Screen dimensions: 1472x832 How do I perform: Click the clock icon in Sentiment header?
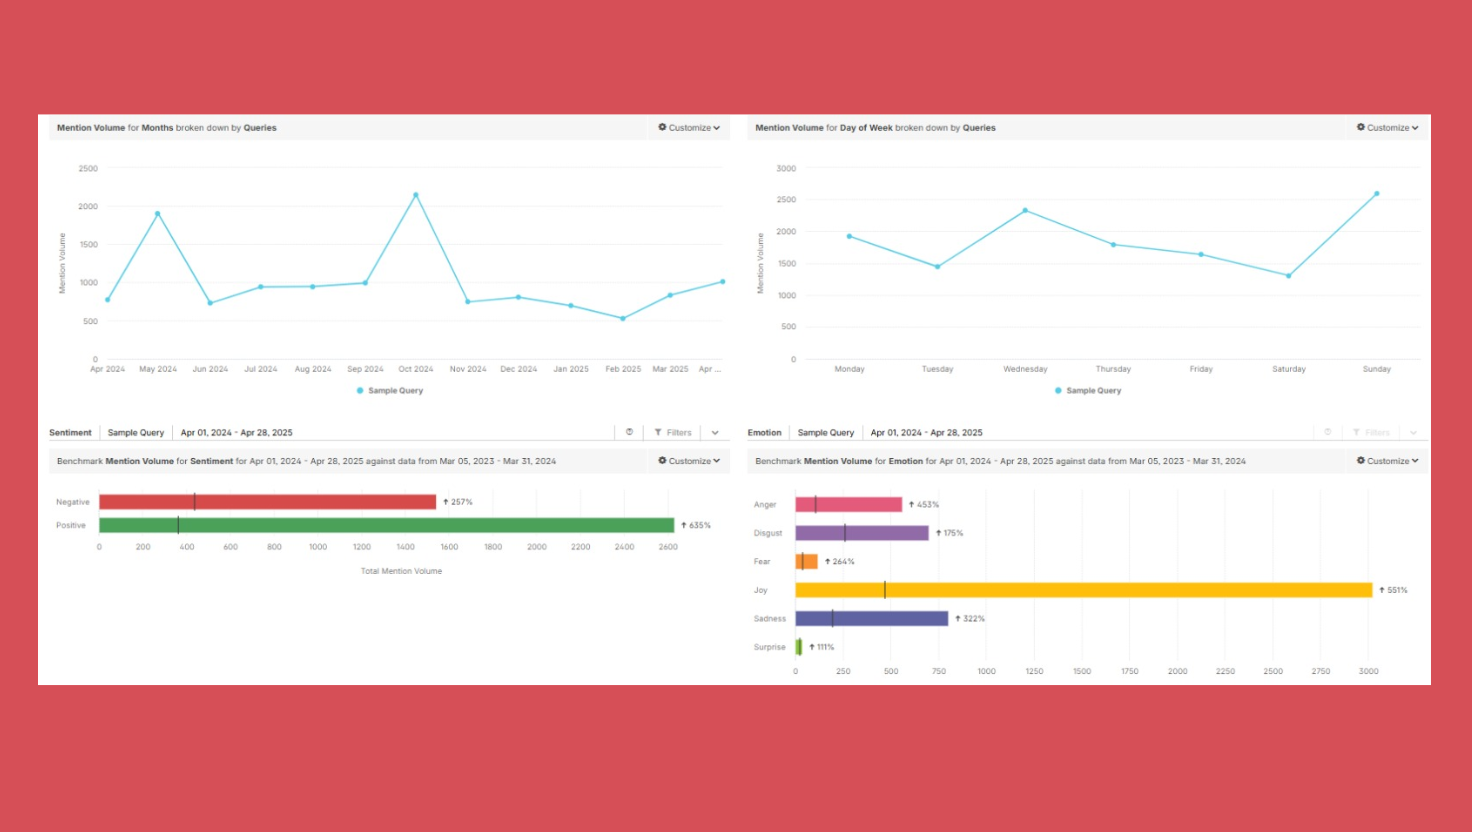tap(629, 432)
